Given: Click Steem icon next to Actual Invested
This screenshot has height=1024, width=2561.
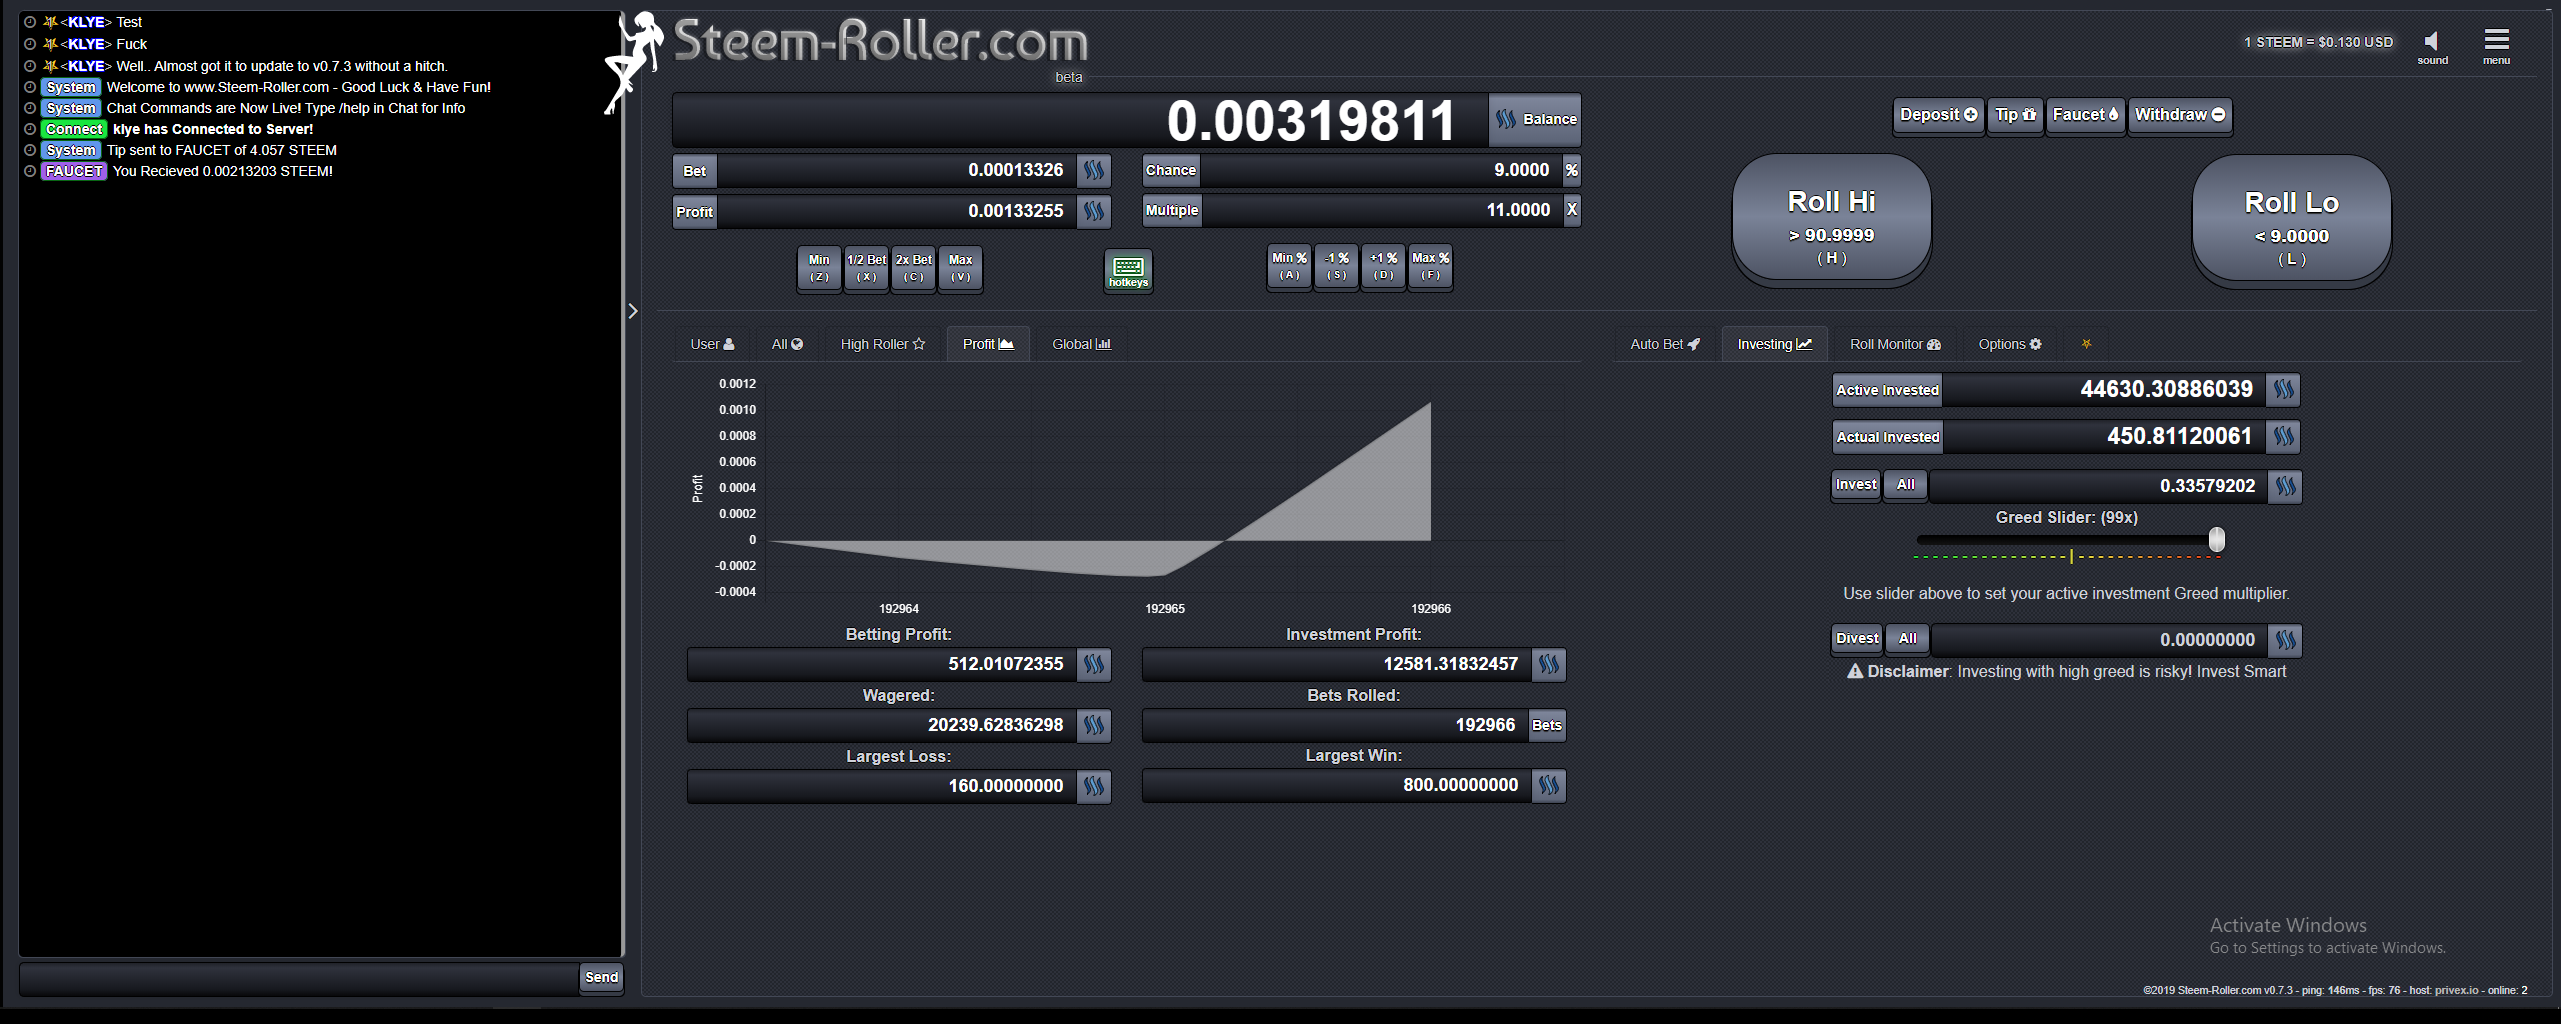Looking at the screenshot, I should (2284, 436).
